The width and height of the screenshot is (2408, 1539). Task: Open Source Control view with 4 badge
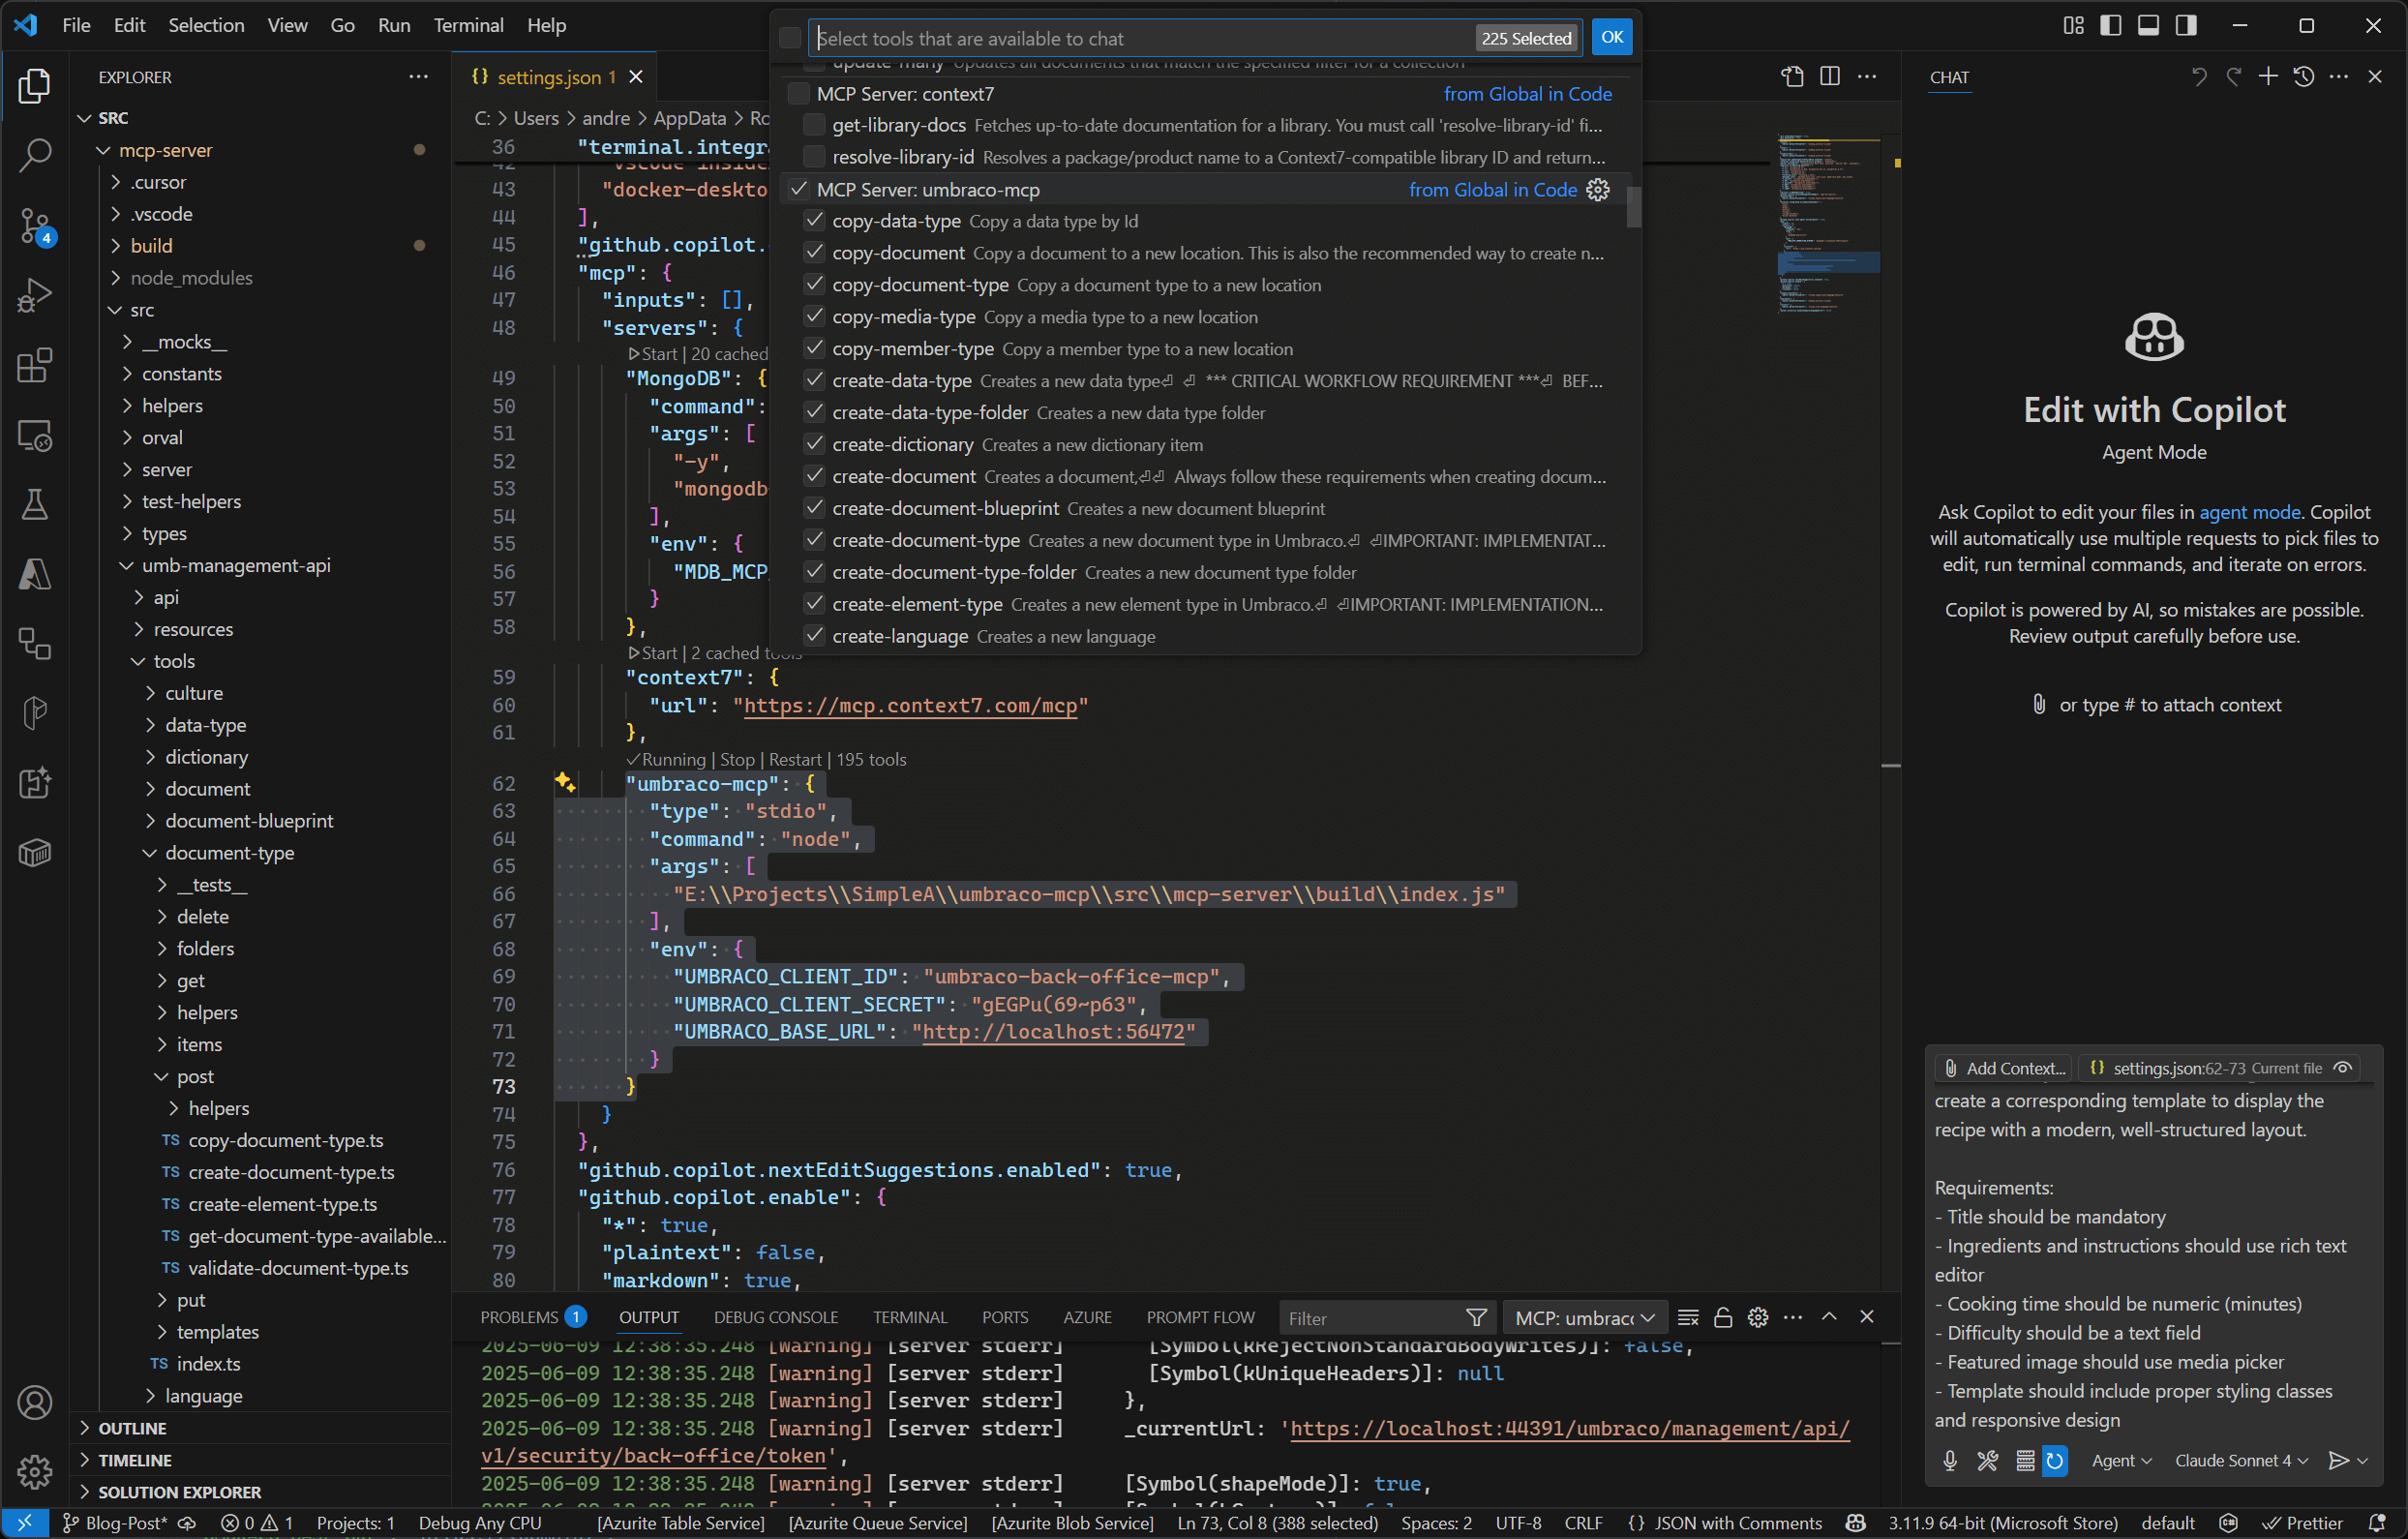click(35, 226)
